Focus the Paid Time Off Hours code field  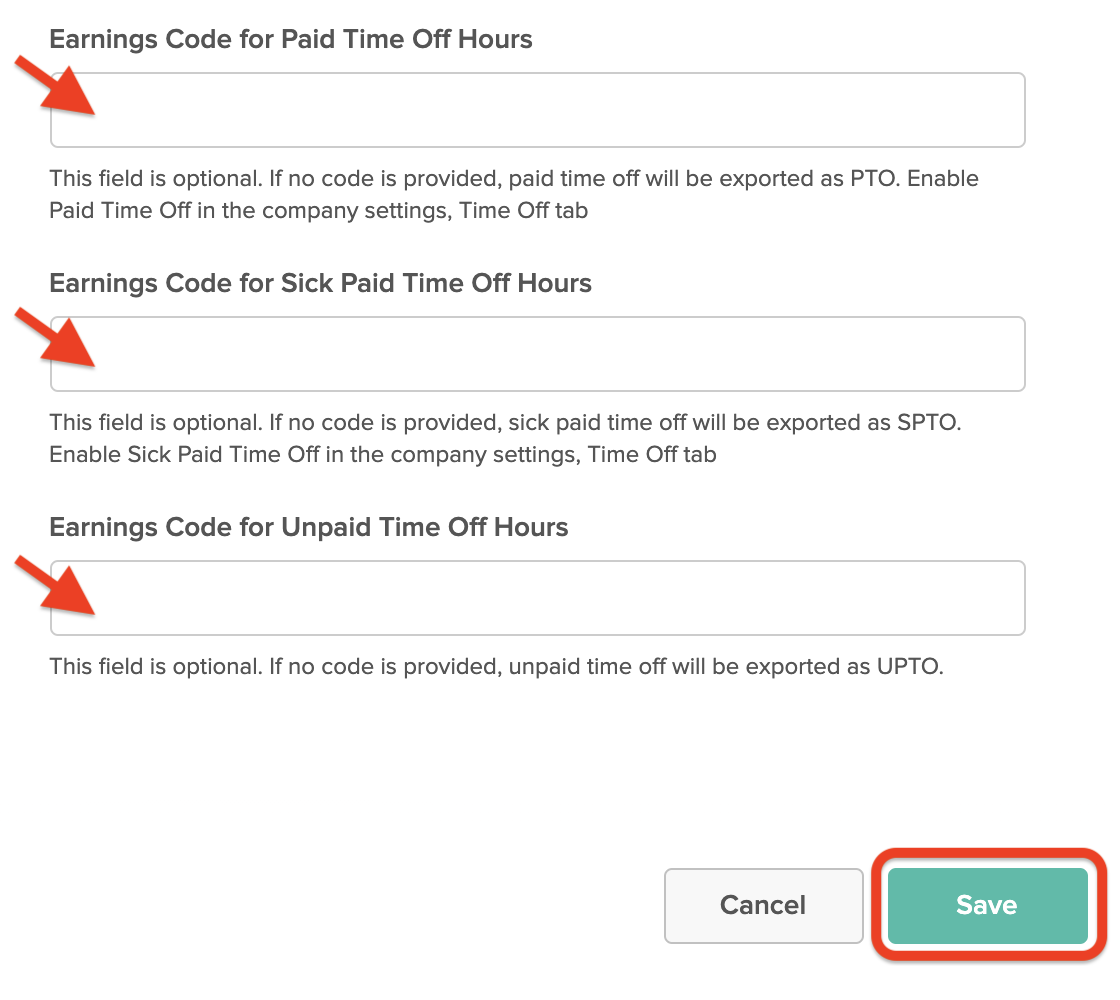(x=538, y=110)
